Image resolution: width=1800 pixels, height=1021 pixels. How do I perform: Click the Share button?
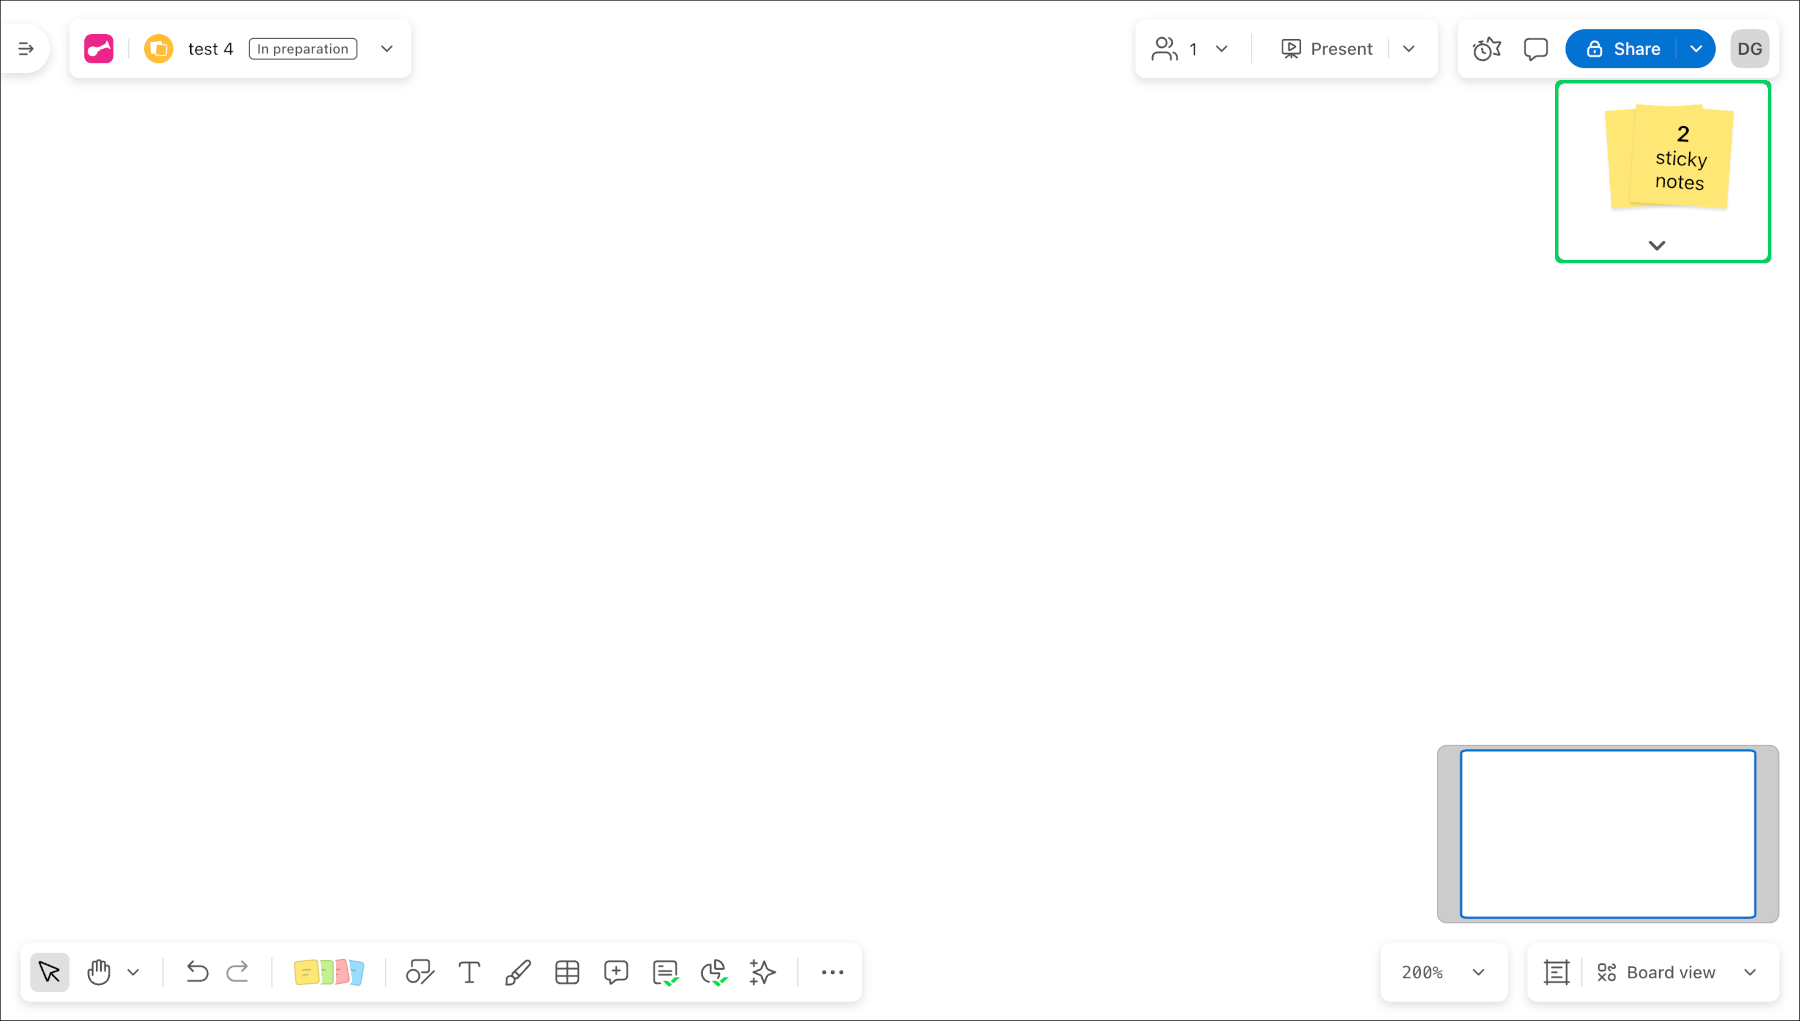[1634, 48]
